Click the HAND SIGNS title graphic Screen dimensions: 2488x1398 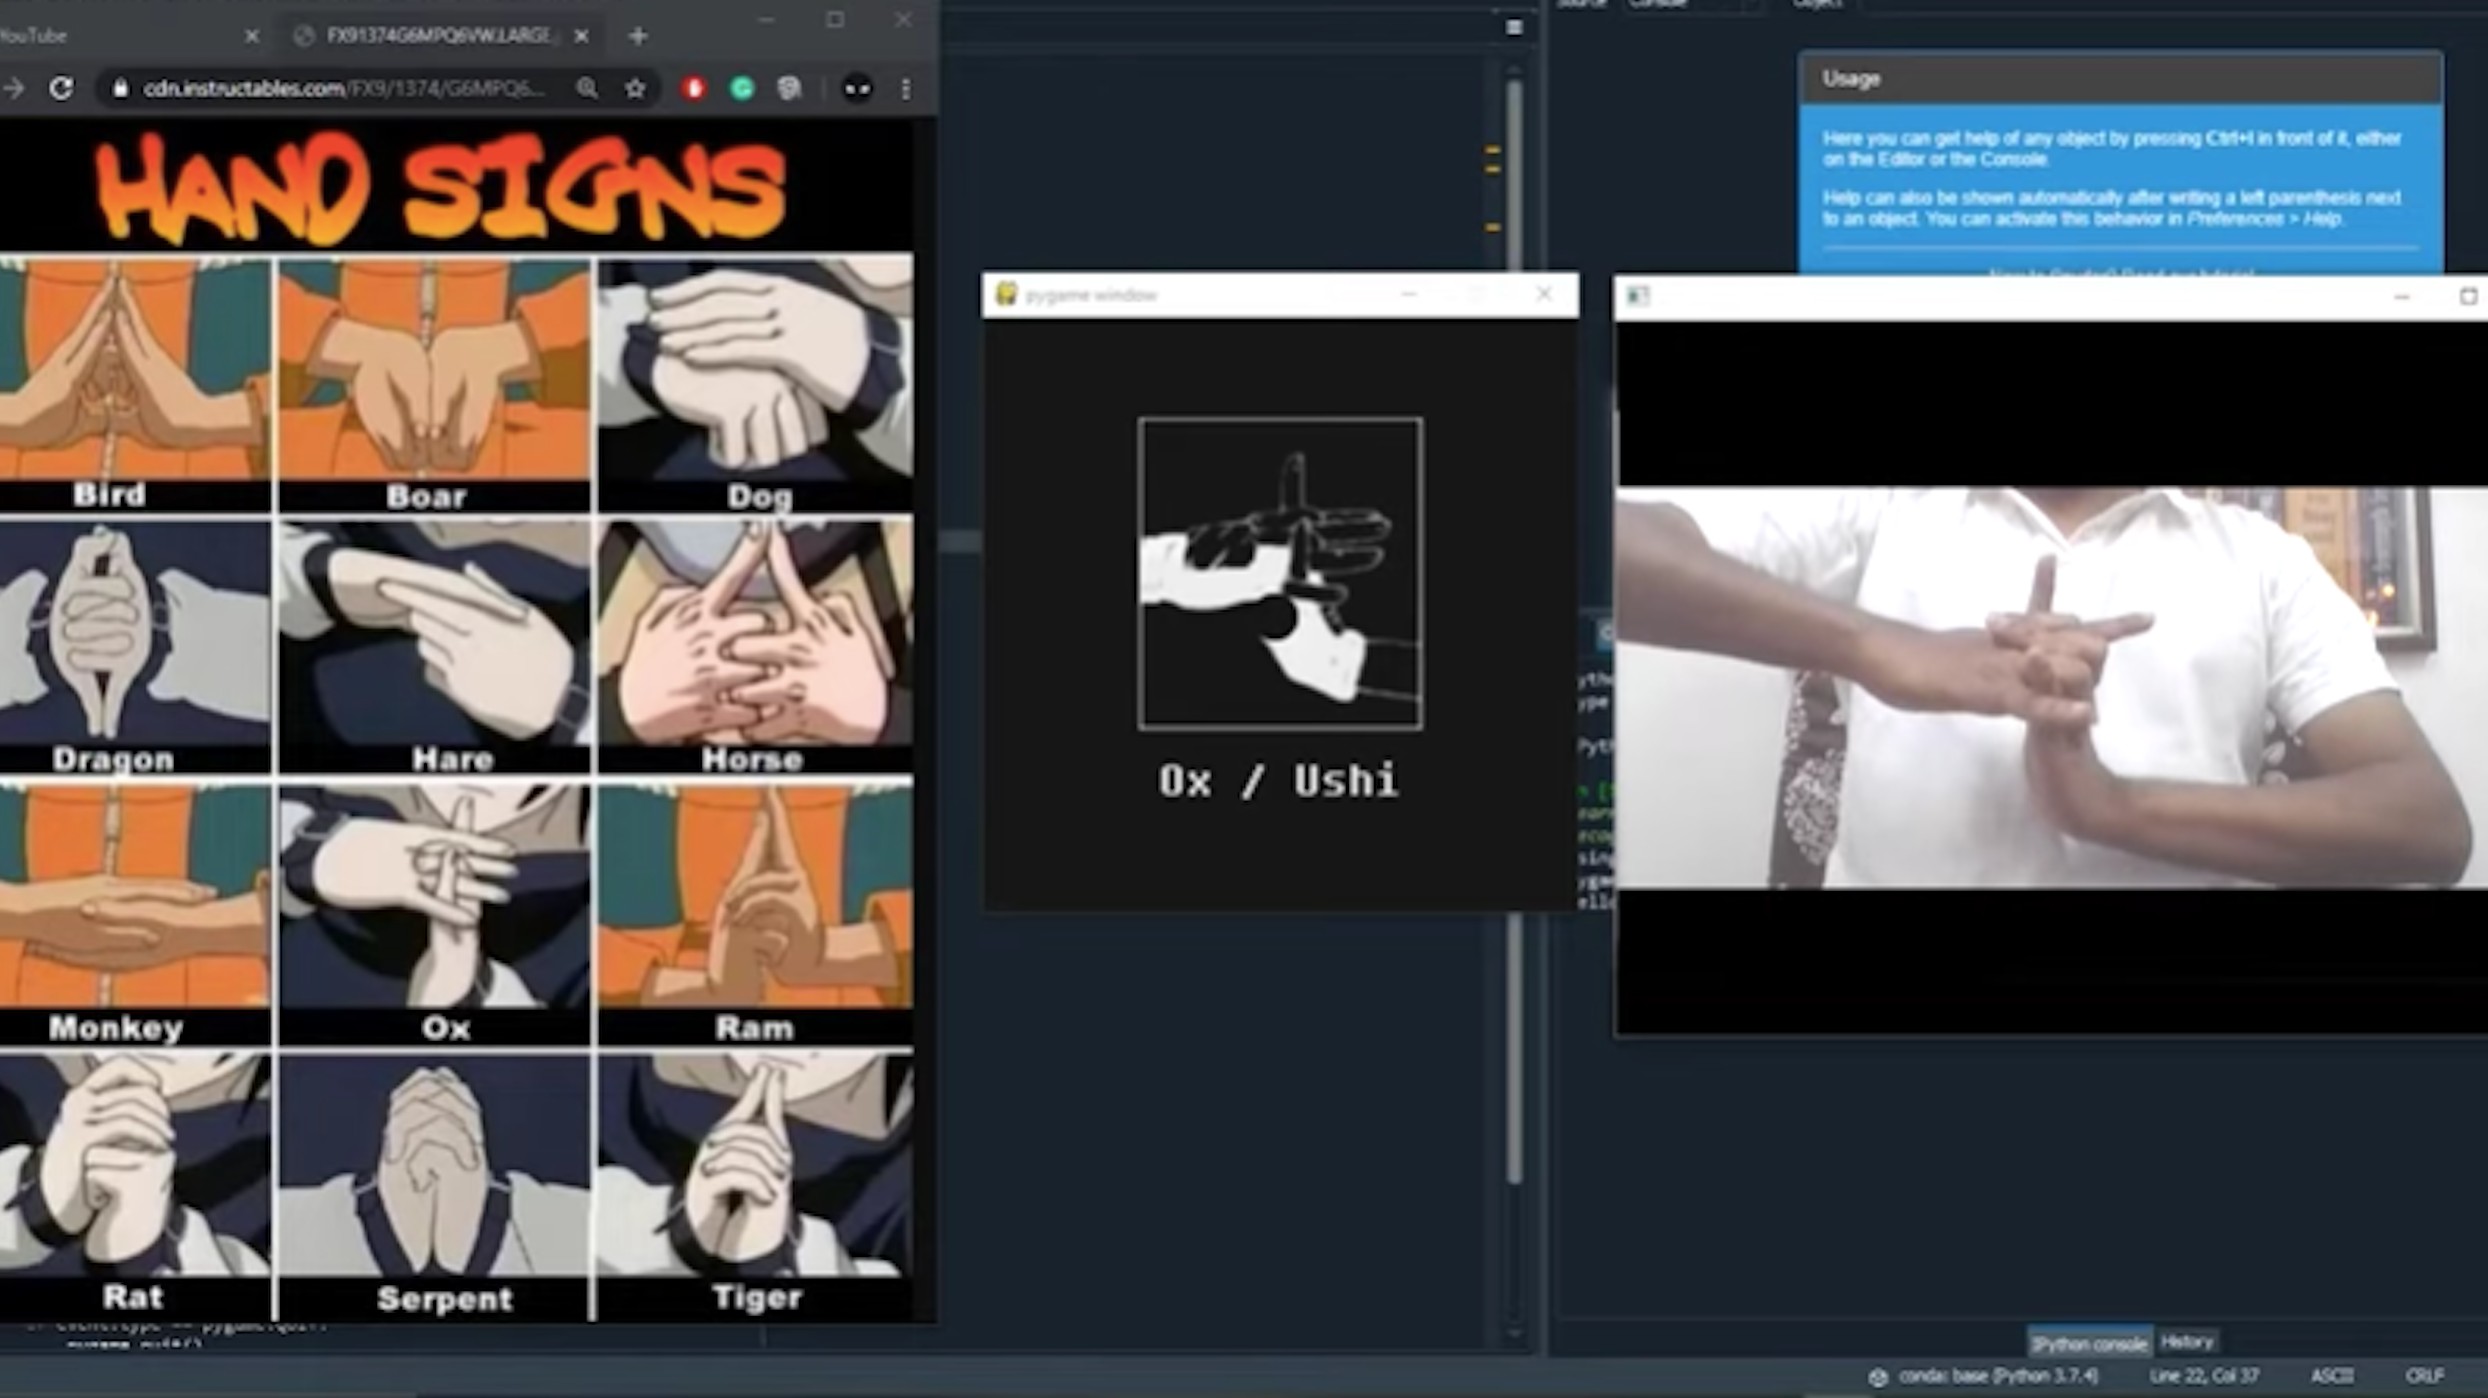coord(440,188)
